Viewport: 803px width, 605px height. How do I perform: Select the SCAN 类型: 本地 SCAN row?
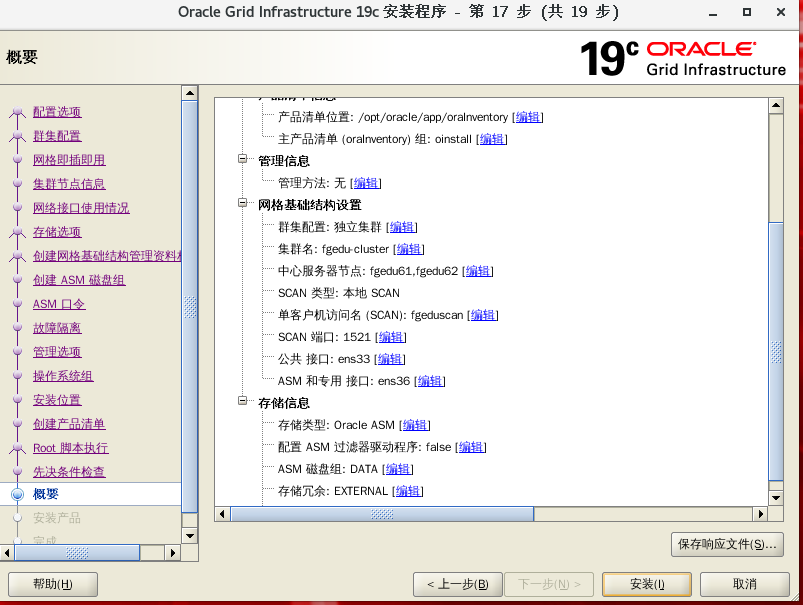[339, 294]
